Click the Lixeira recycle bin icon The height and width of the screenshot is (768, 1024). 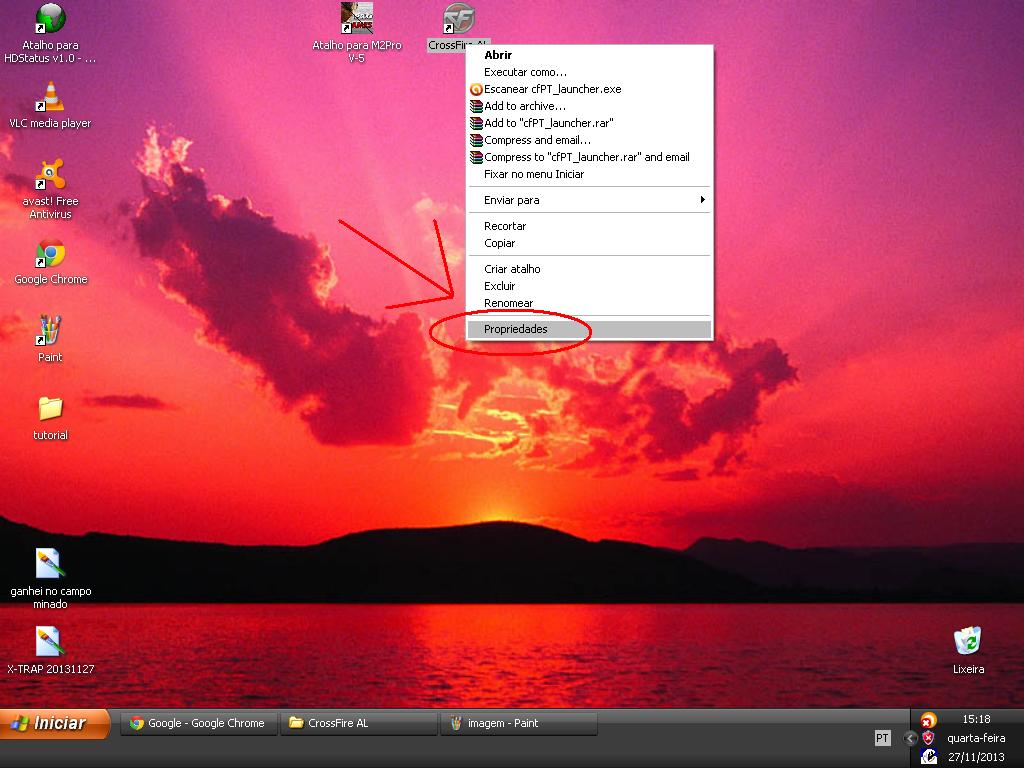click(x=967, y=642)
